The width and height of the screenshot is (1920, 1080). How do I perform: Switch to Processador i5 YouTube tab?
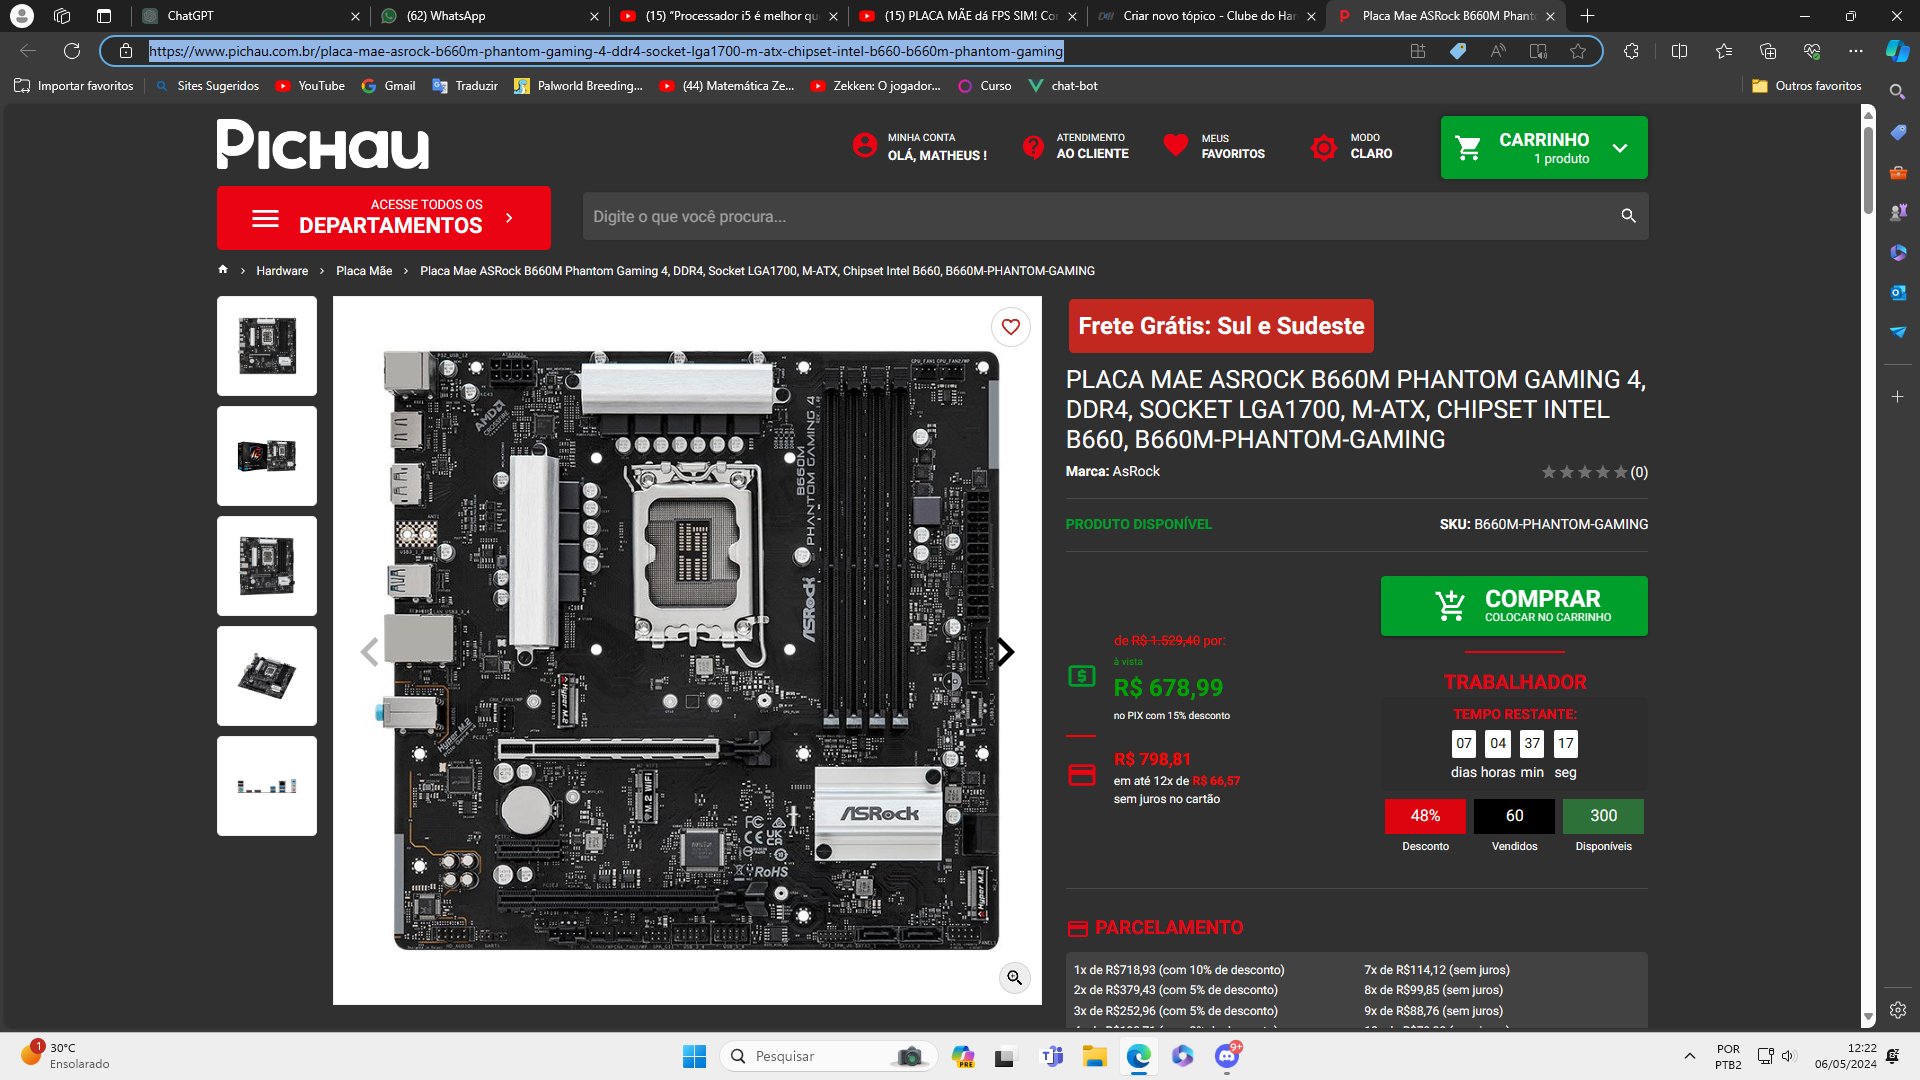728,16
